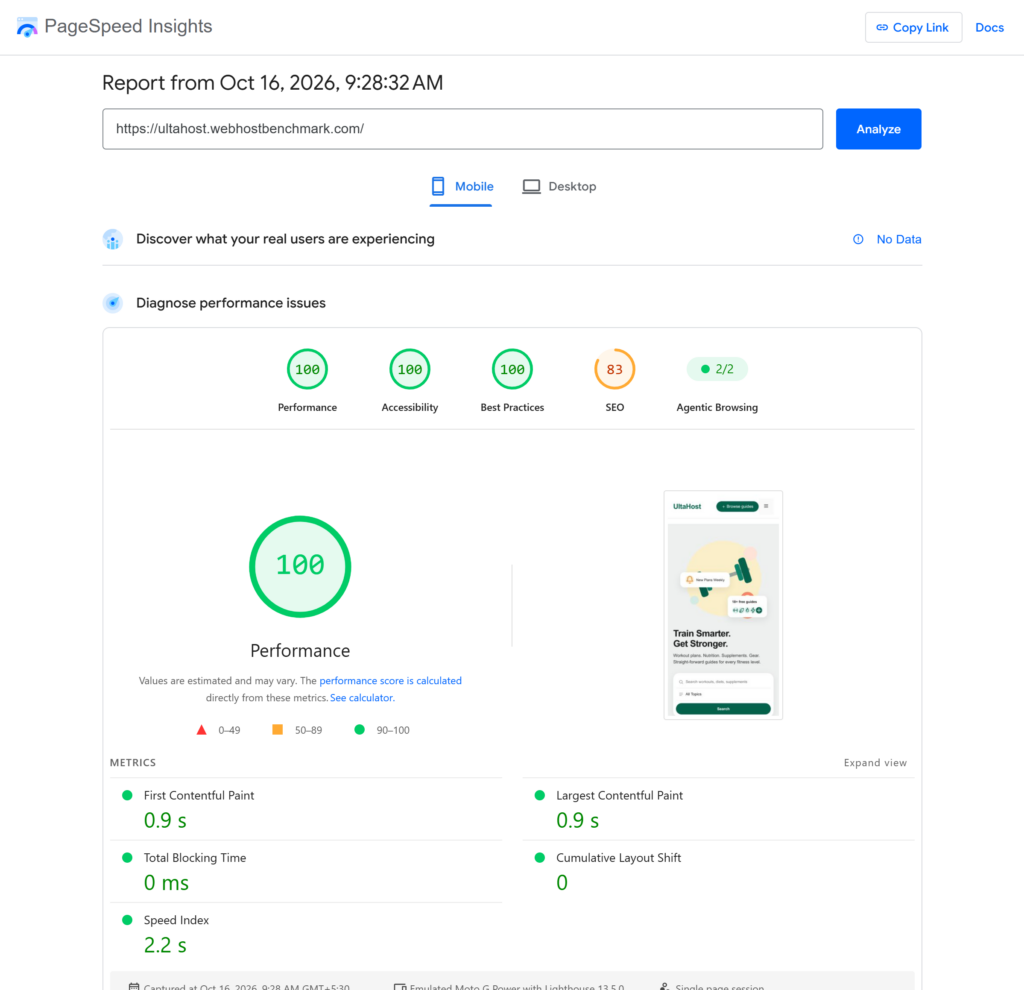Open the No Data link
1024x990 pixels.
click(x=899, y=239)
